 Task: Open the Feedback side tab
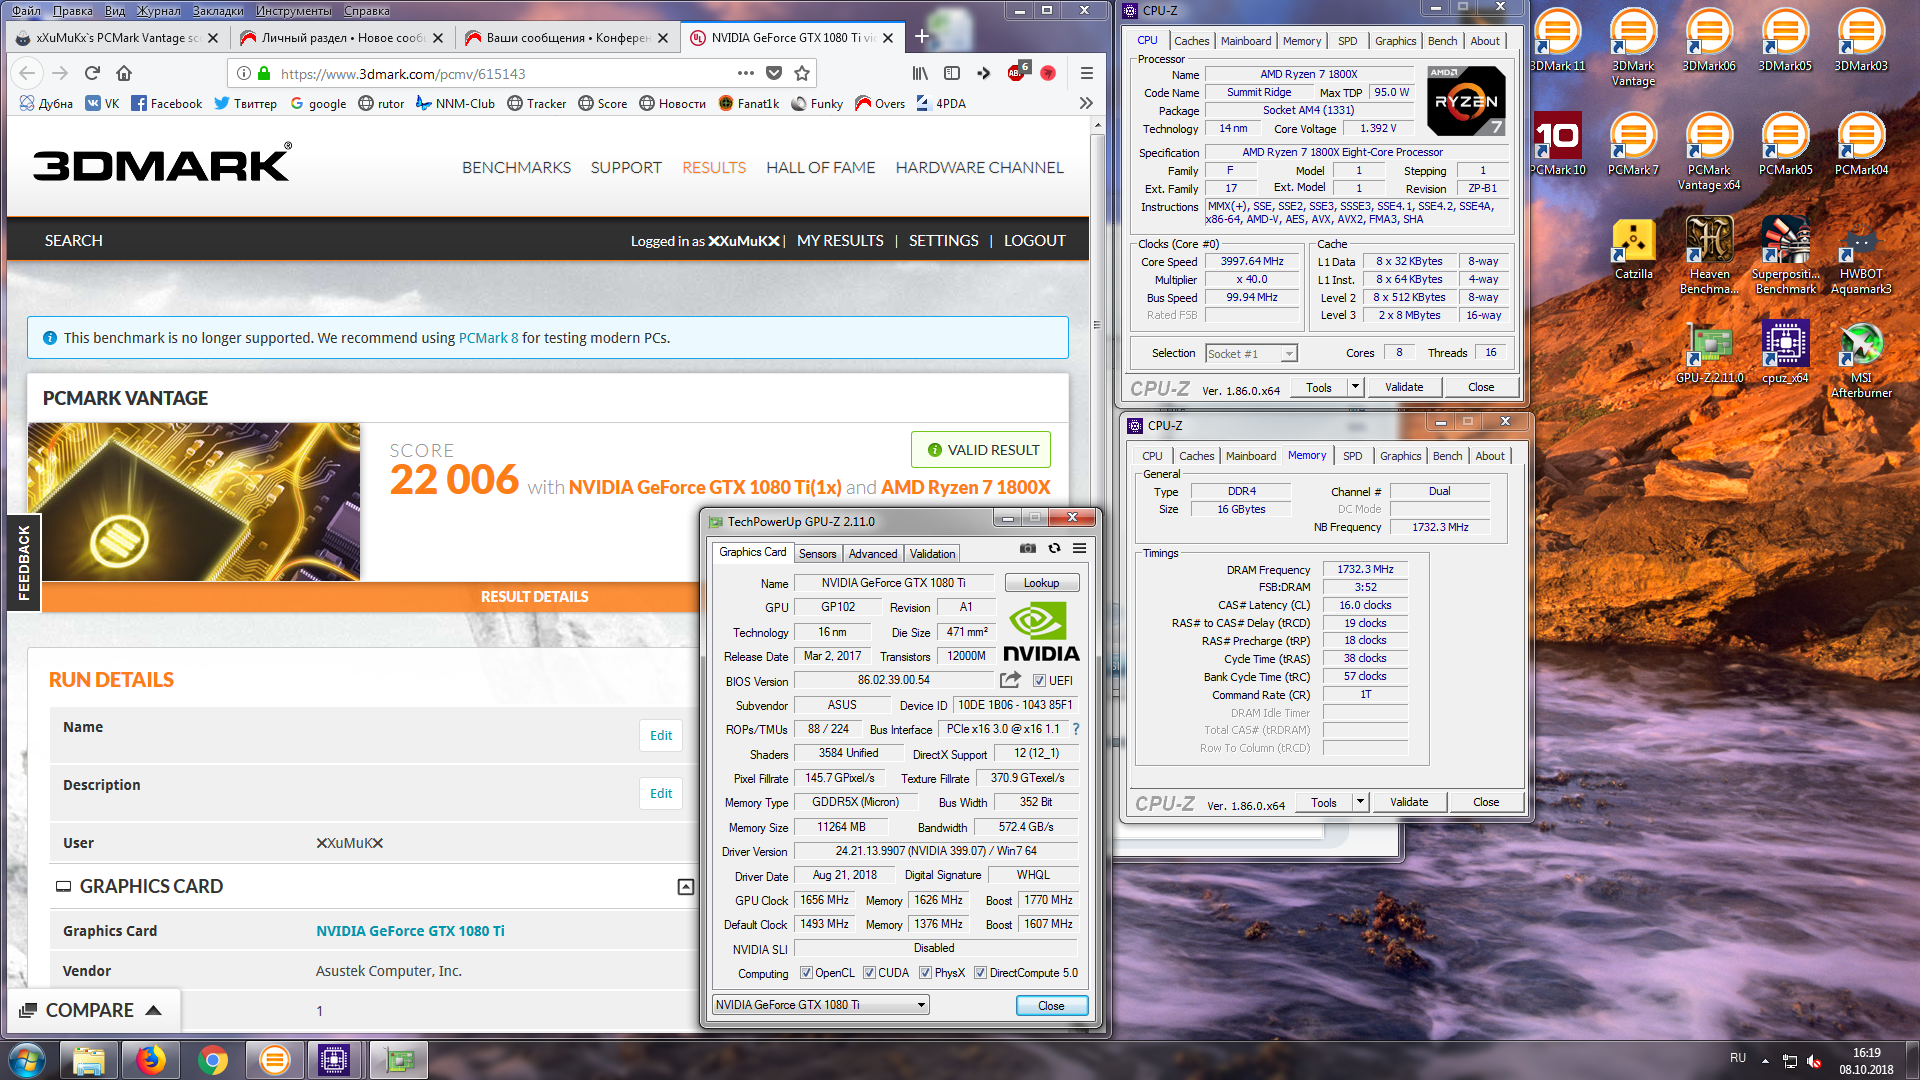click(x=24, y=563)
